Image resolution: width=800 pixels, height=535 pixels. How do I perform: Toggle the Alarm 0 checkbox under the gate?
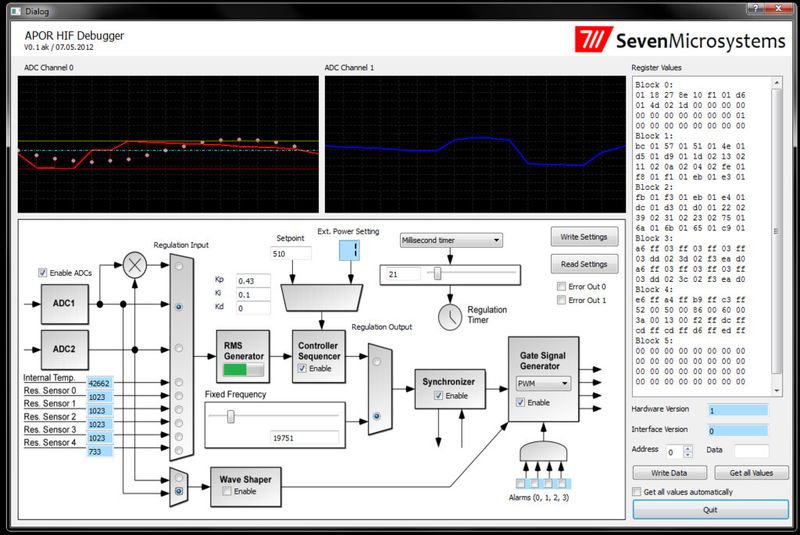(x=521, y=483)
